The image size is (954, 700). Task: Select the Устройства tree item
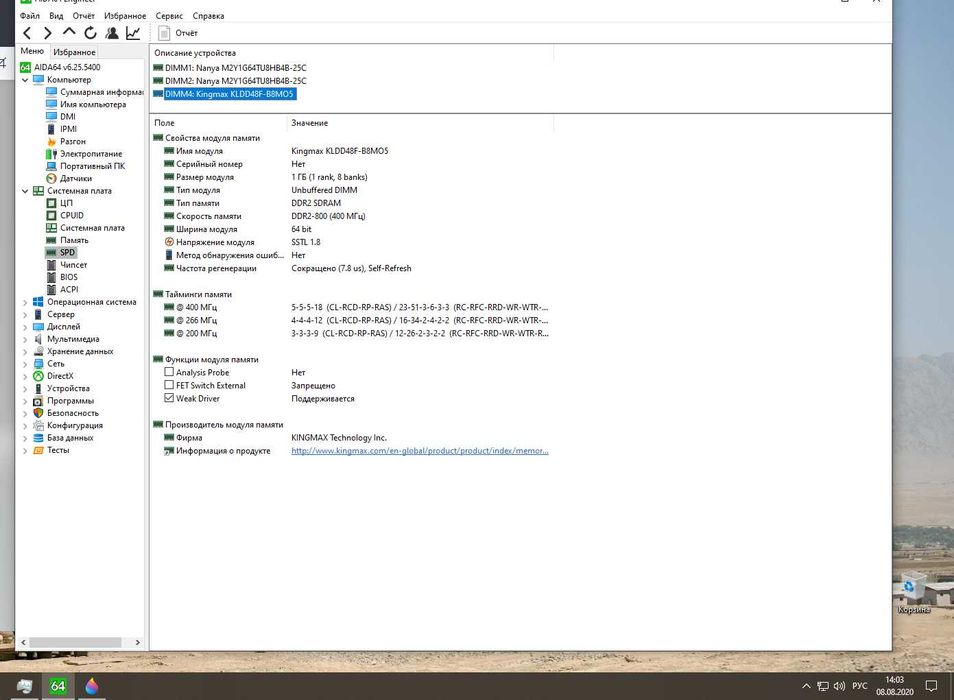68,389
